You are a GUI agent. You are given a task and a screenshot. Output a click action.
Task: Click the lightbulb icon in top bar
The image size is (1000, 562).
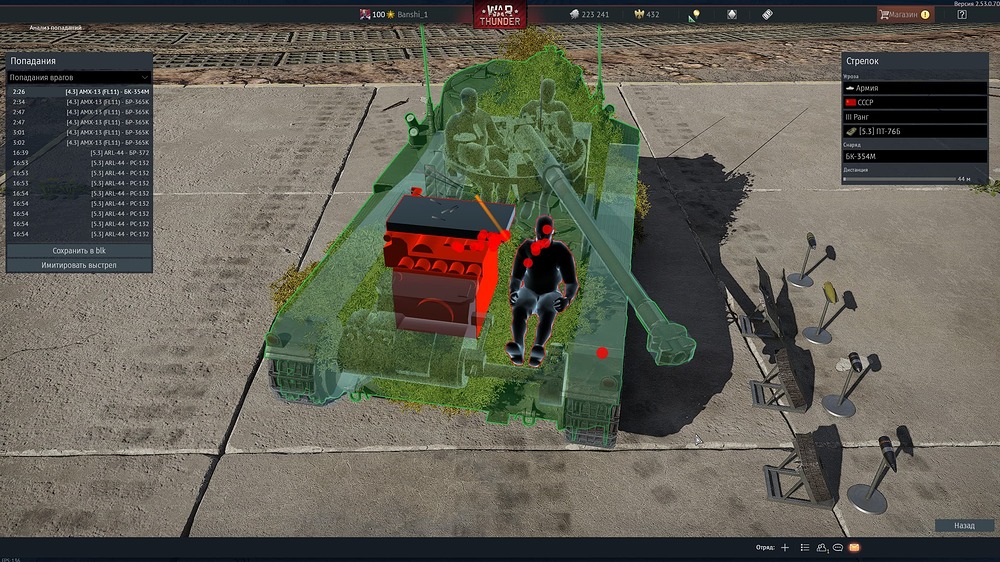pyautogui.click(x=694, y=15)
